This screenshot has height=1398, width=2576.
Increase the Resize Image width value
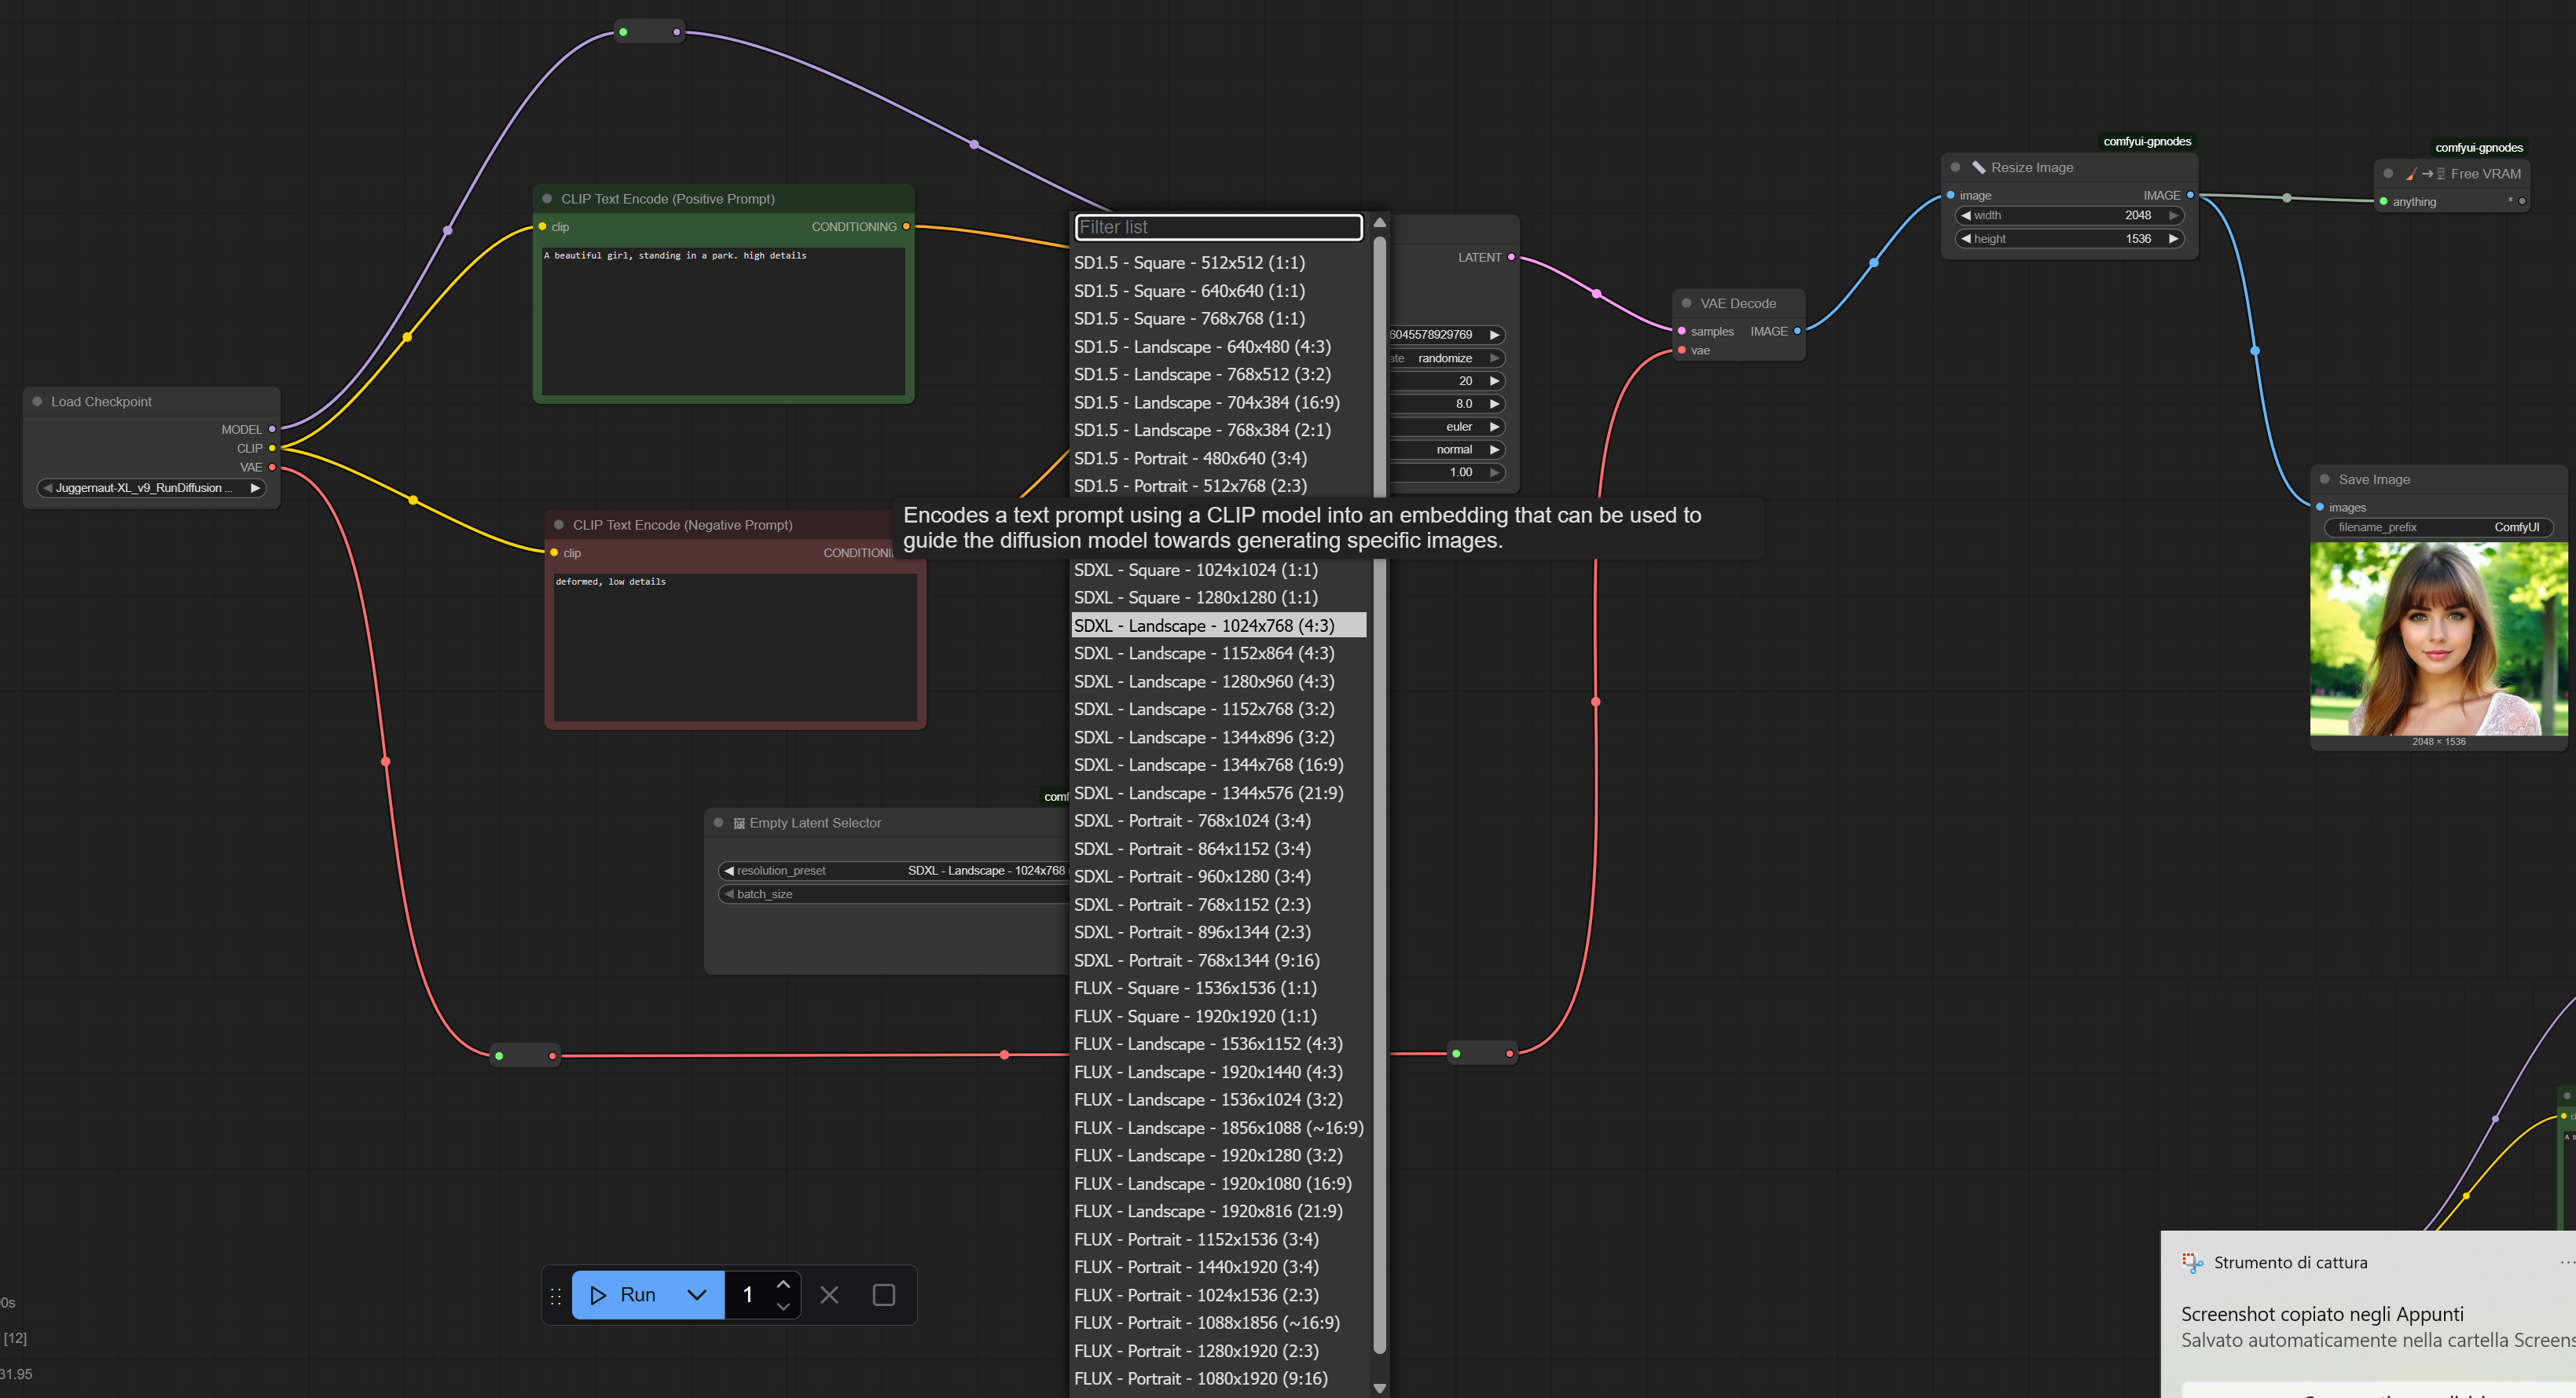click(2173, 215)
